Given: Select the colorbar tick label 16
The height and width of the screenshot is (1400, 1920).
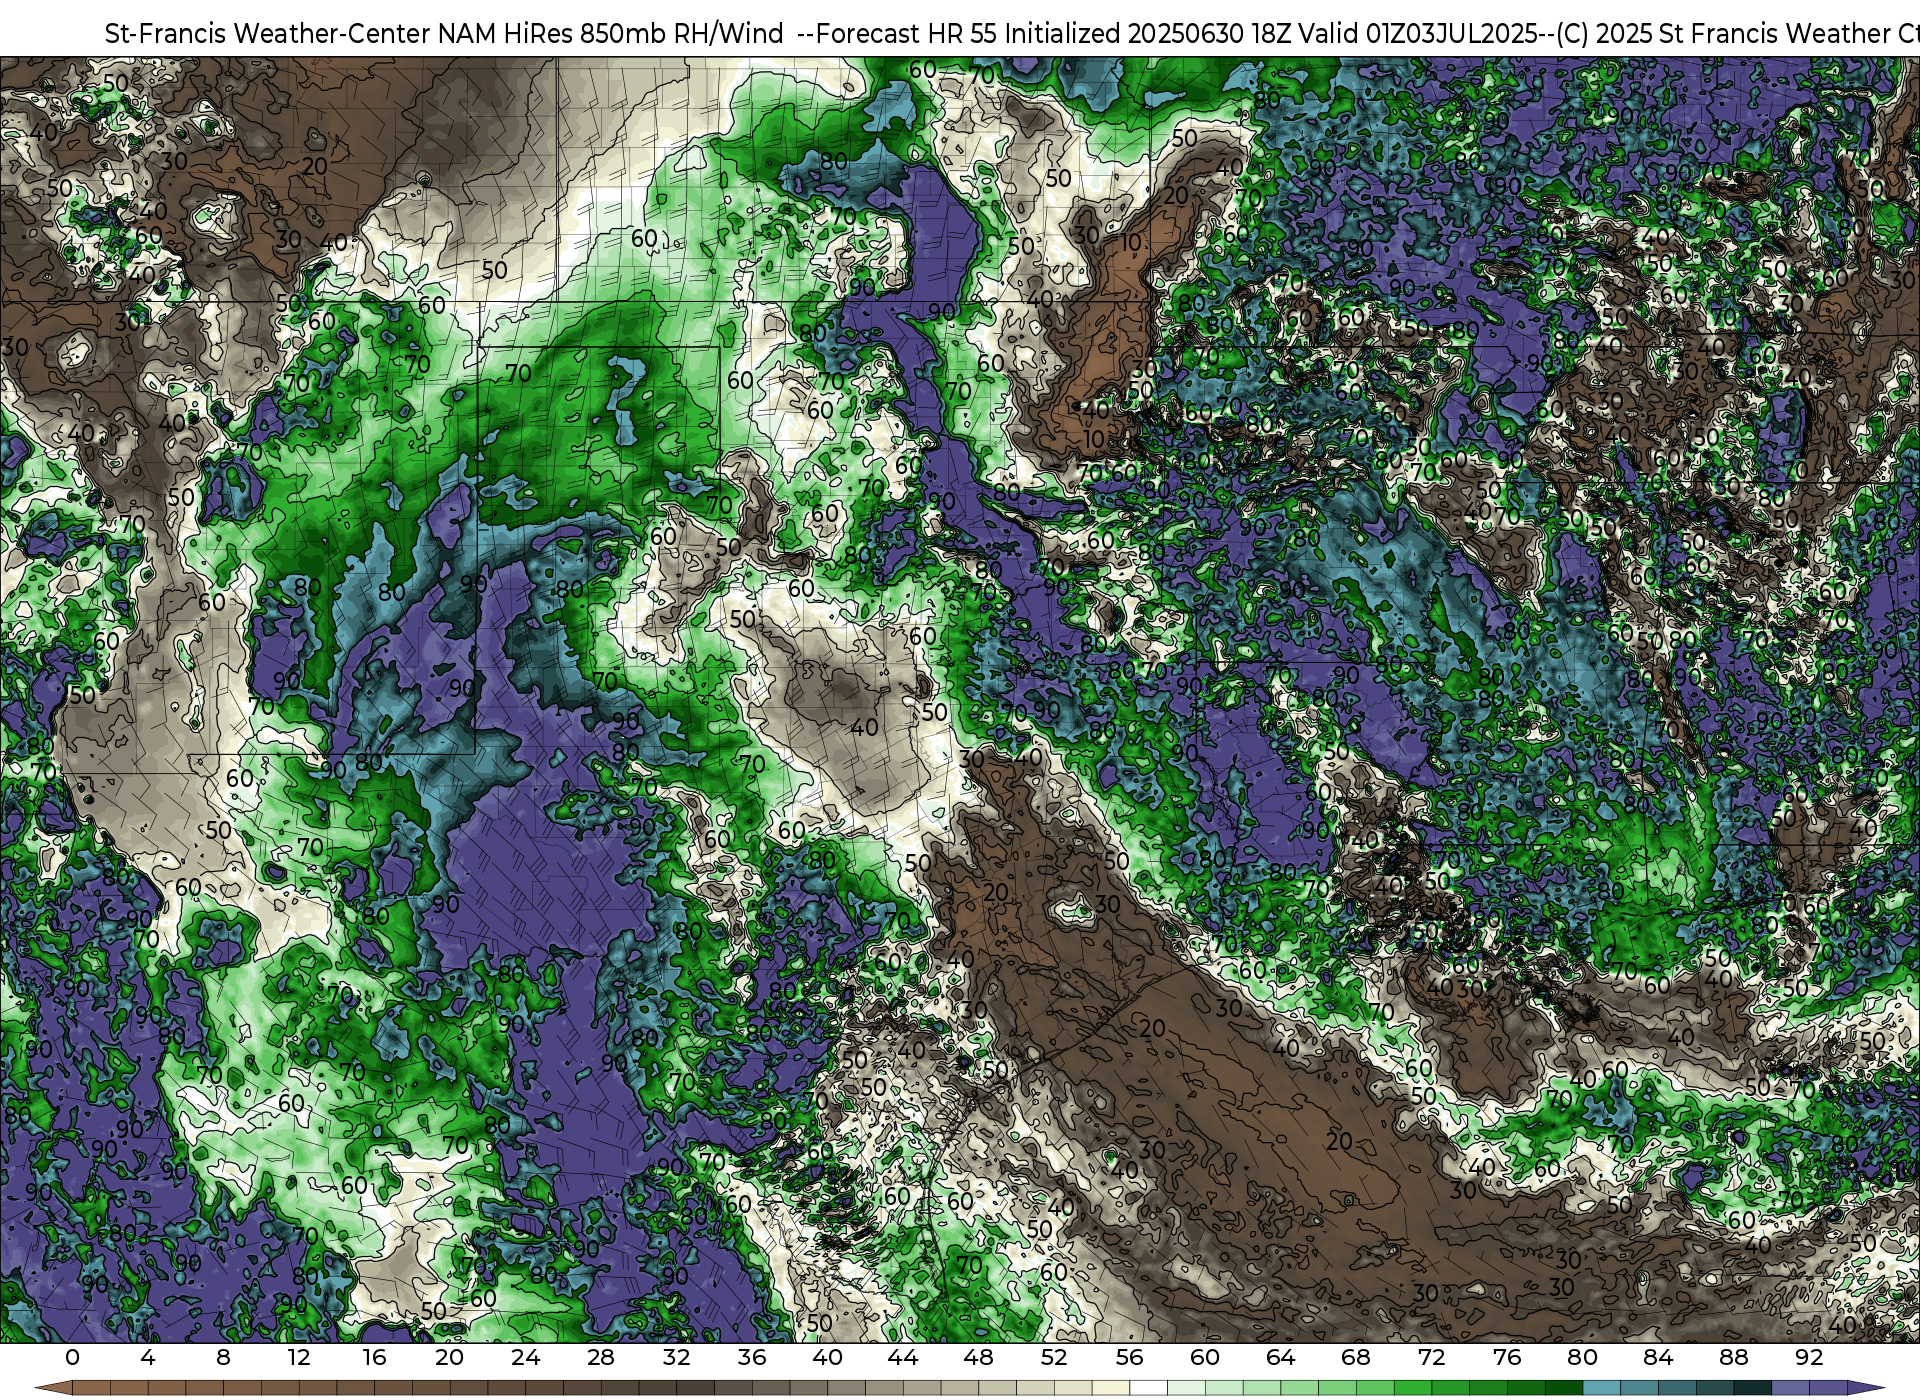Looking at the screenshot, I should [x=374, y=1357].
